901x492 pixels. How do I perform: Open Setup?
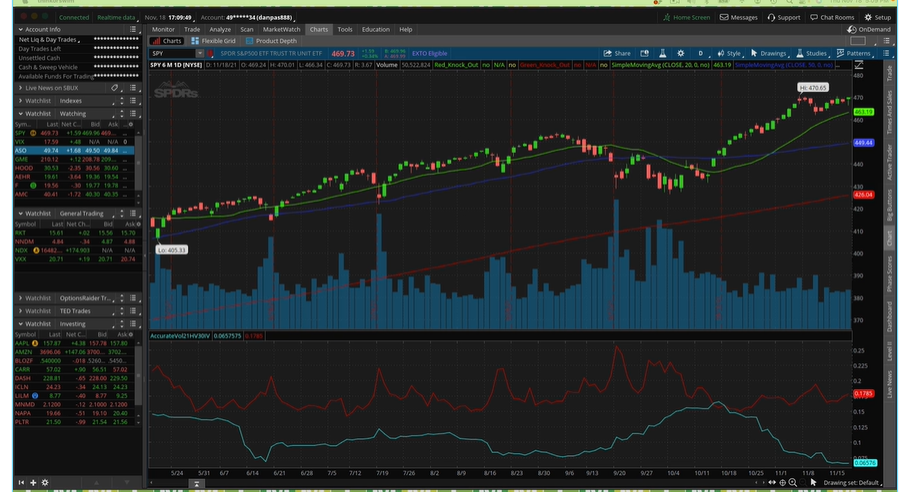(877, 17)
